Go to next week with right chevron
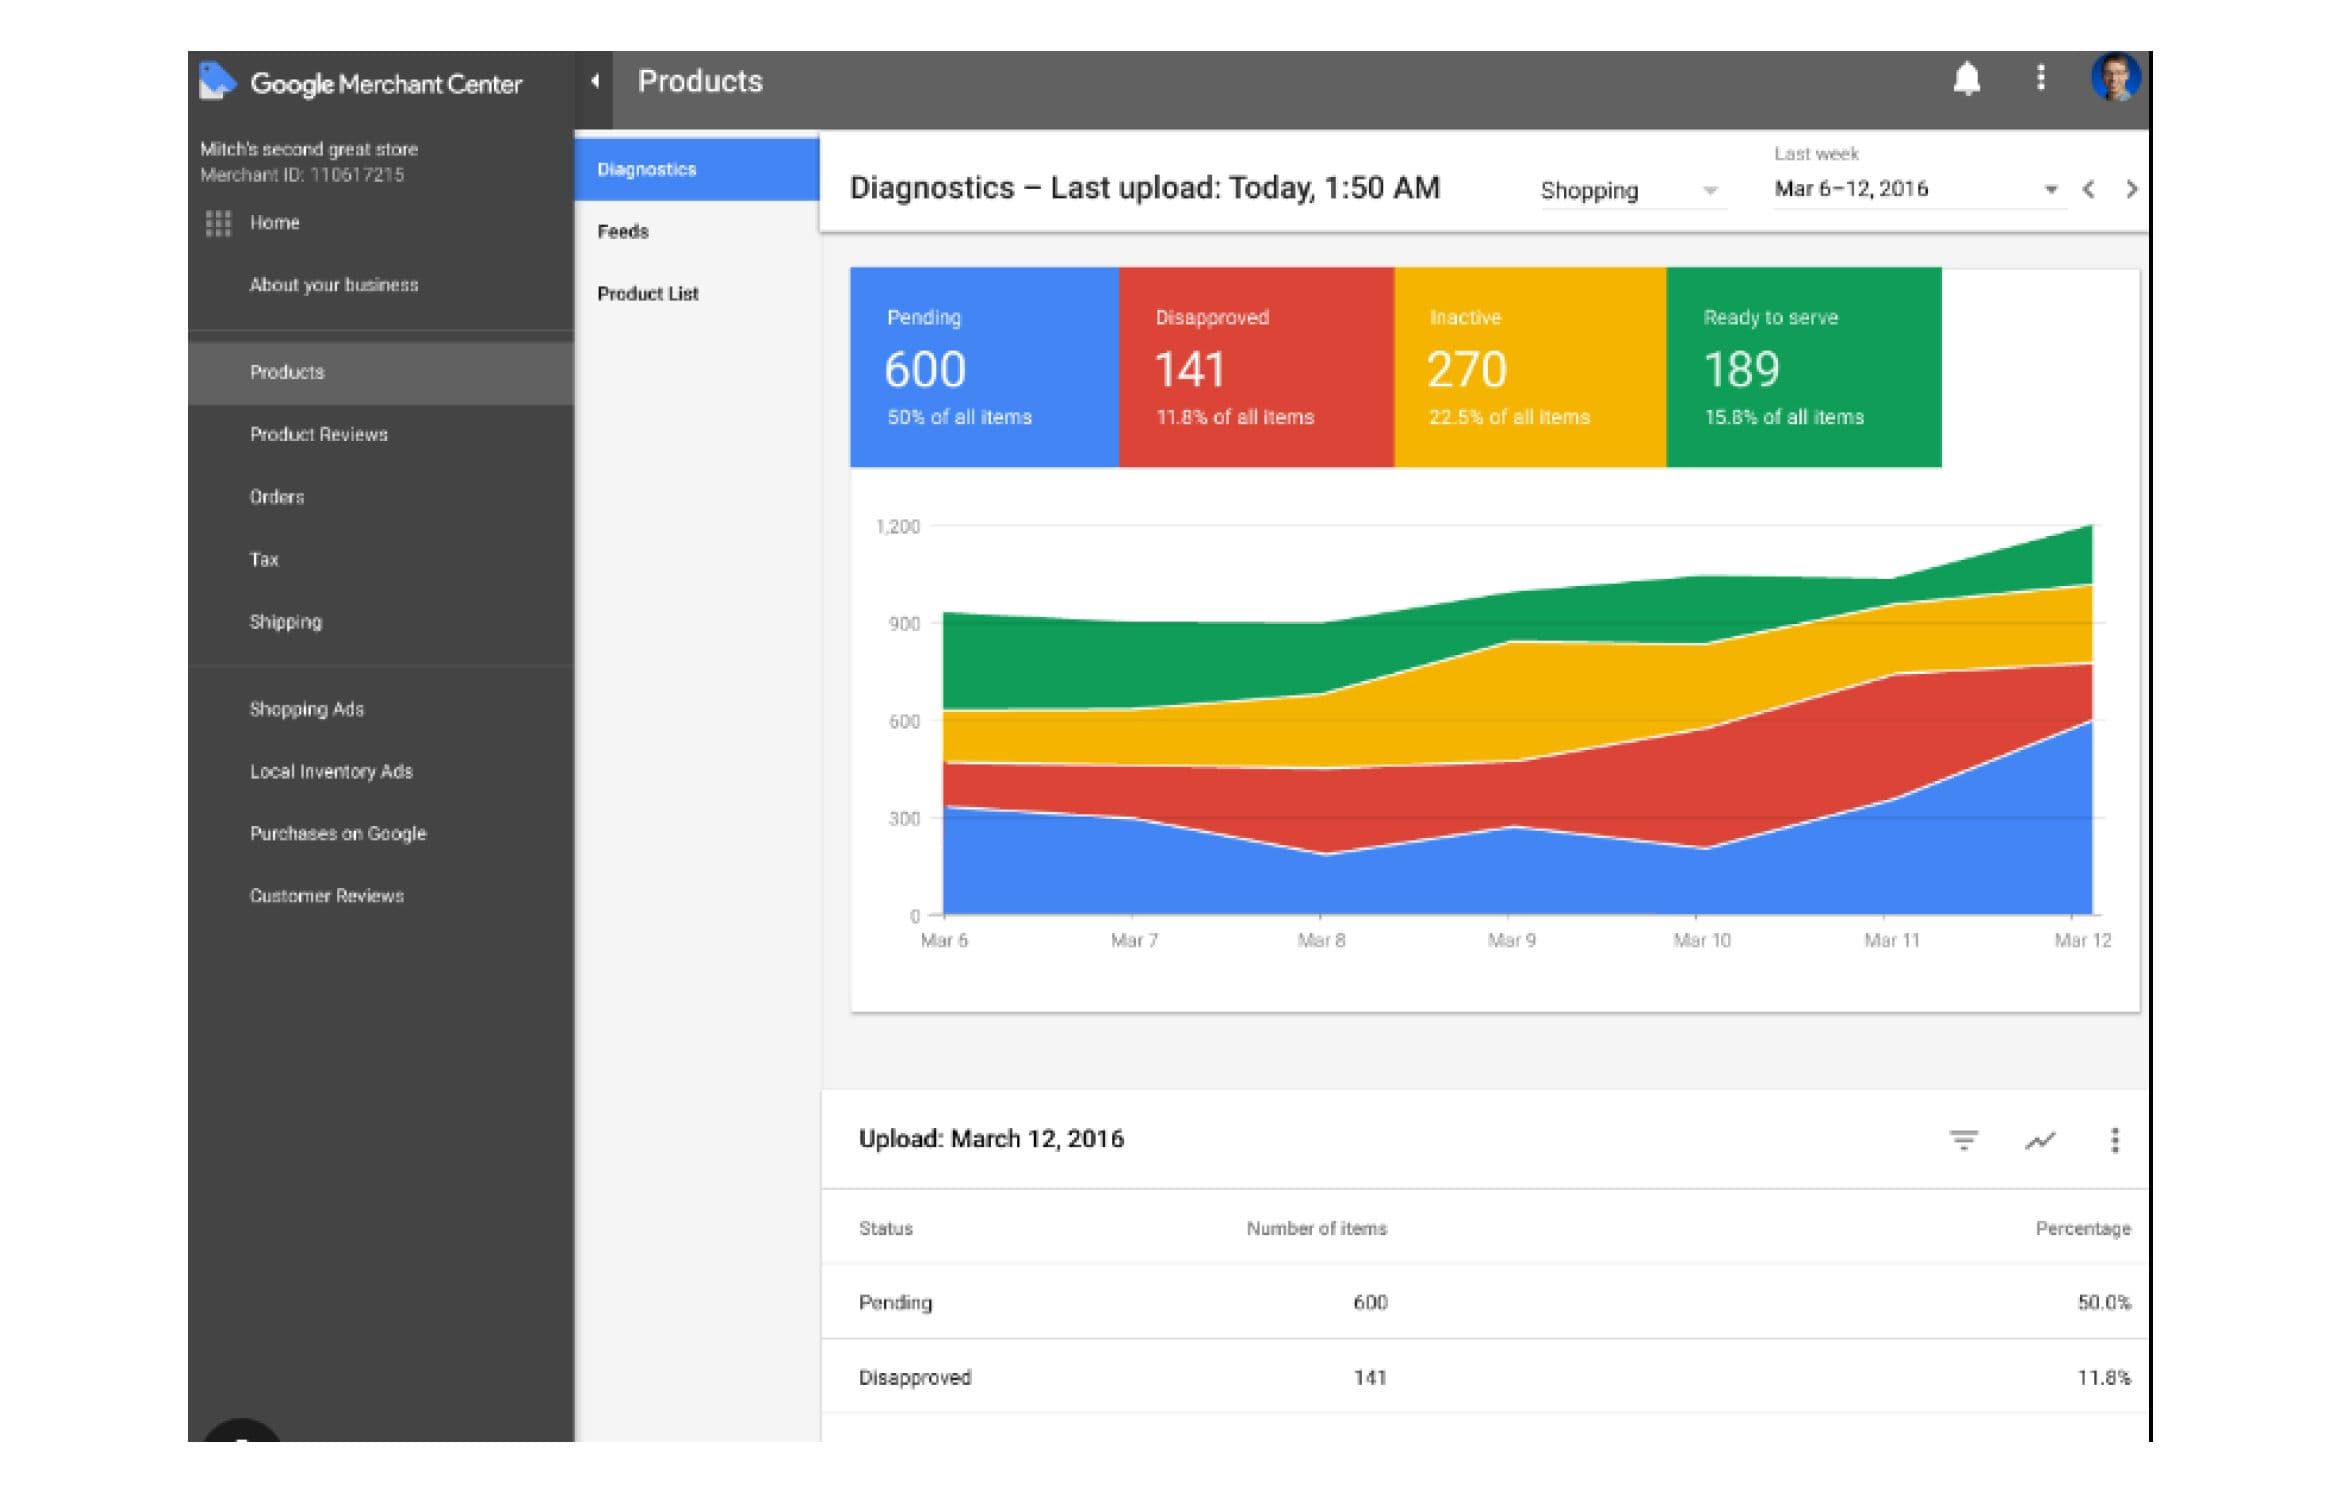This screenshot has height=1492, width=2342. pos(2131,189)
